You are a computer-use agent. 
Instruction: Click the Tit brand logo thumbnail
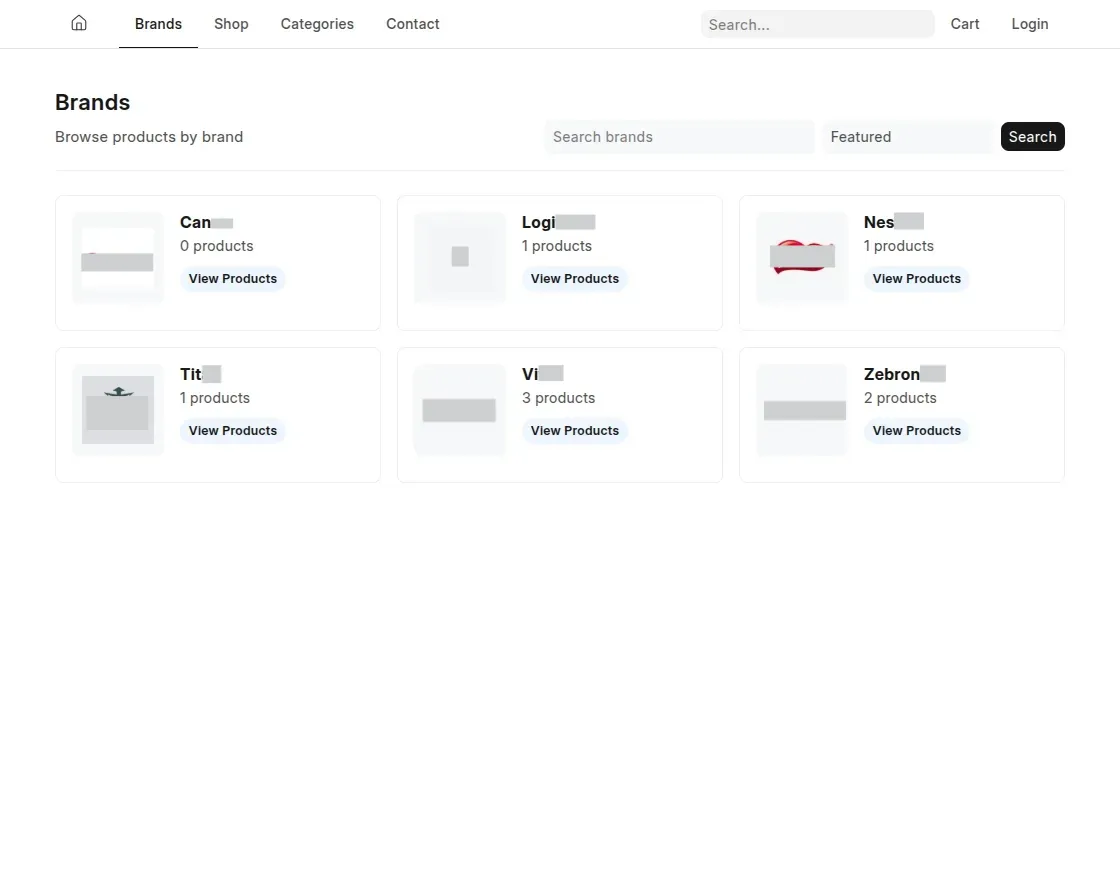[118, 410]
